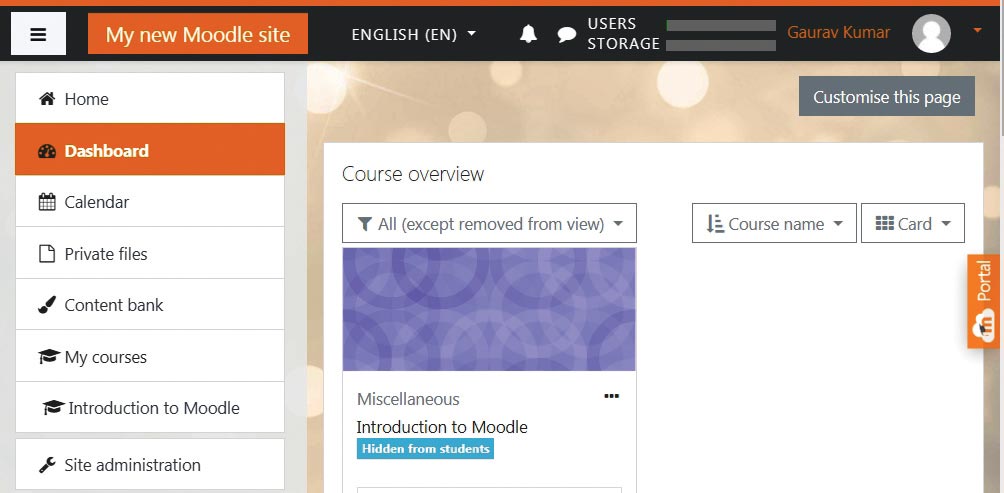The width and height of the screenshot is (1004, 493).
Task: Open Calendar from the side navigation
Action: (x=150, y=202)
